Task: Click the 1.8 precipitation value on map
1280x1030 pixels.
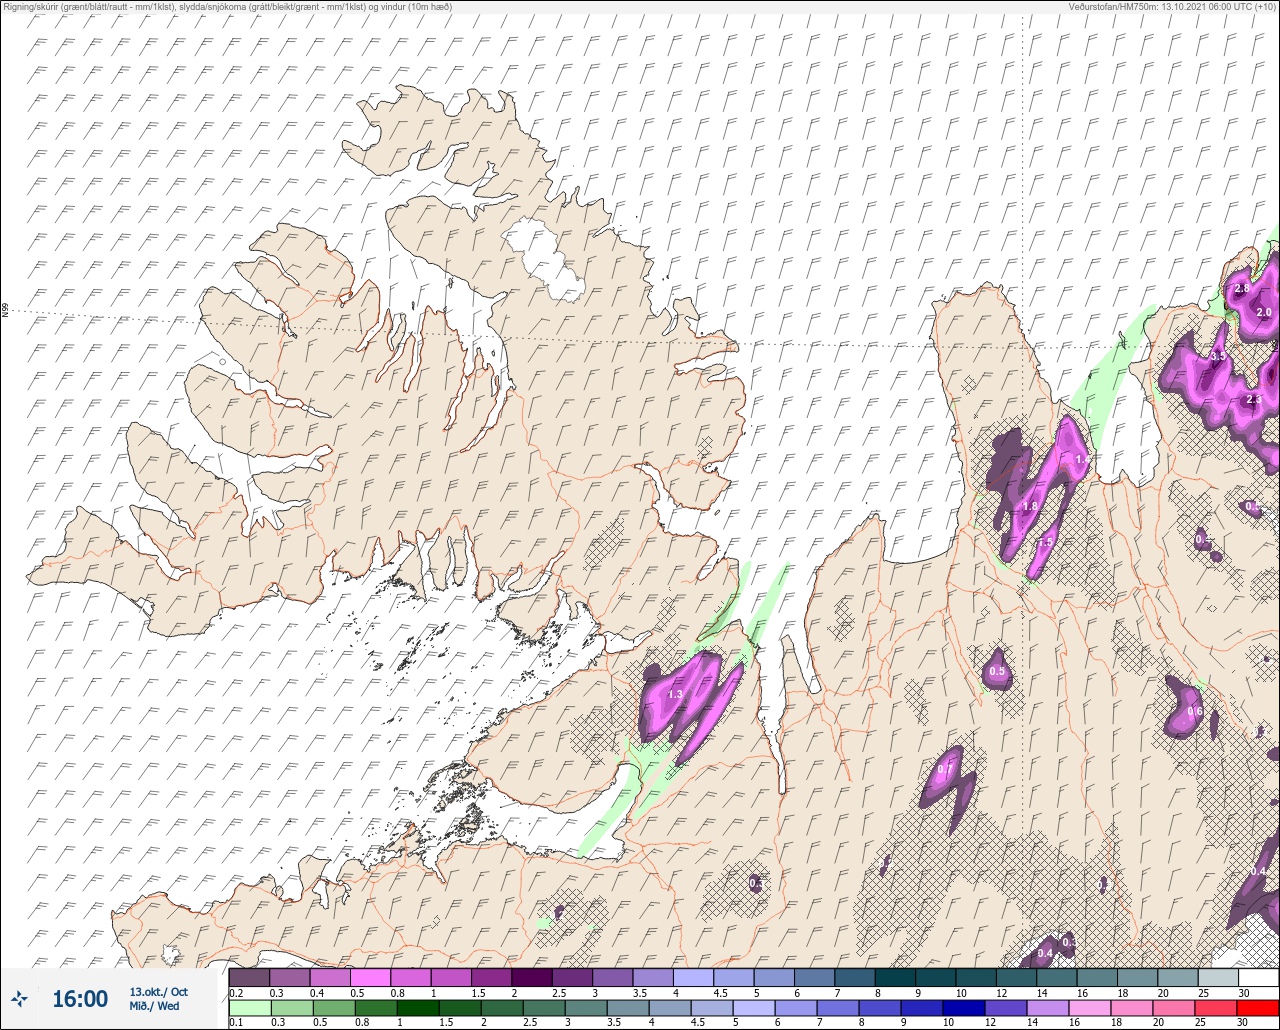Action: click(x=1030, y=506)
